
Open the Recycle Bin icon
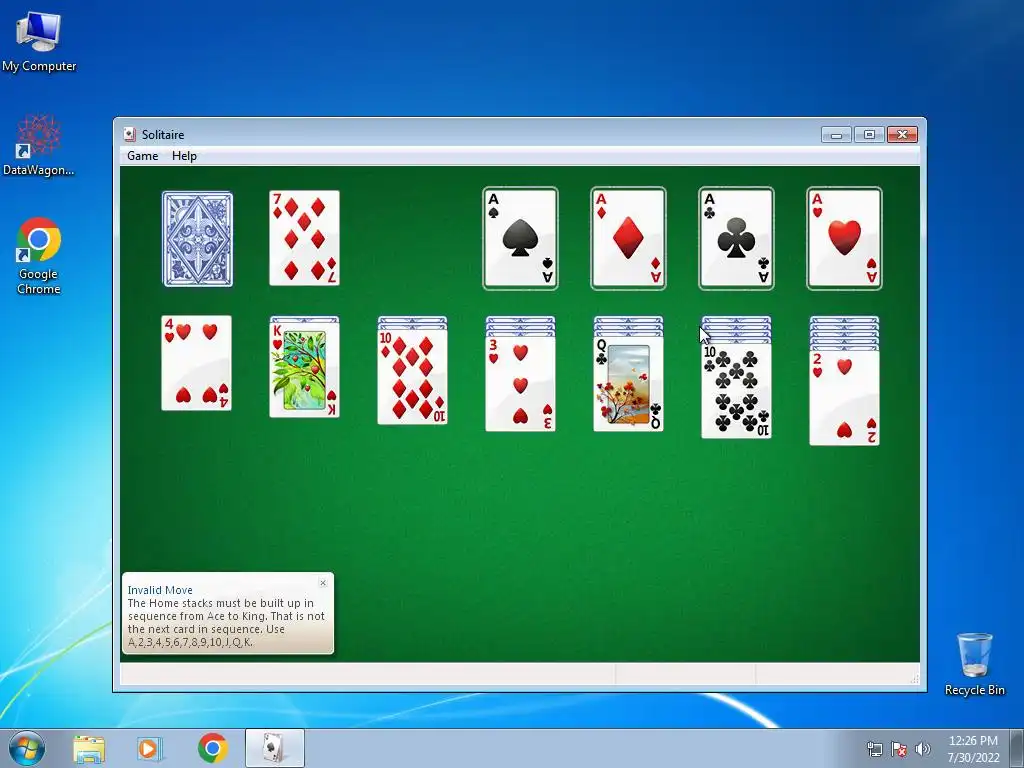[x=974, y=664]
